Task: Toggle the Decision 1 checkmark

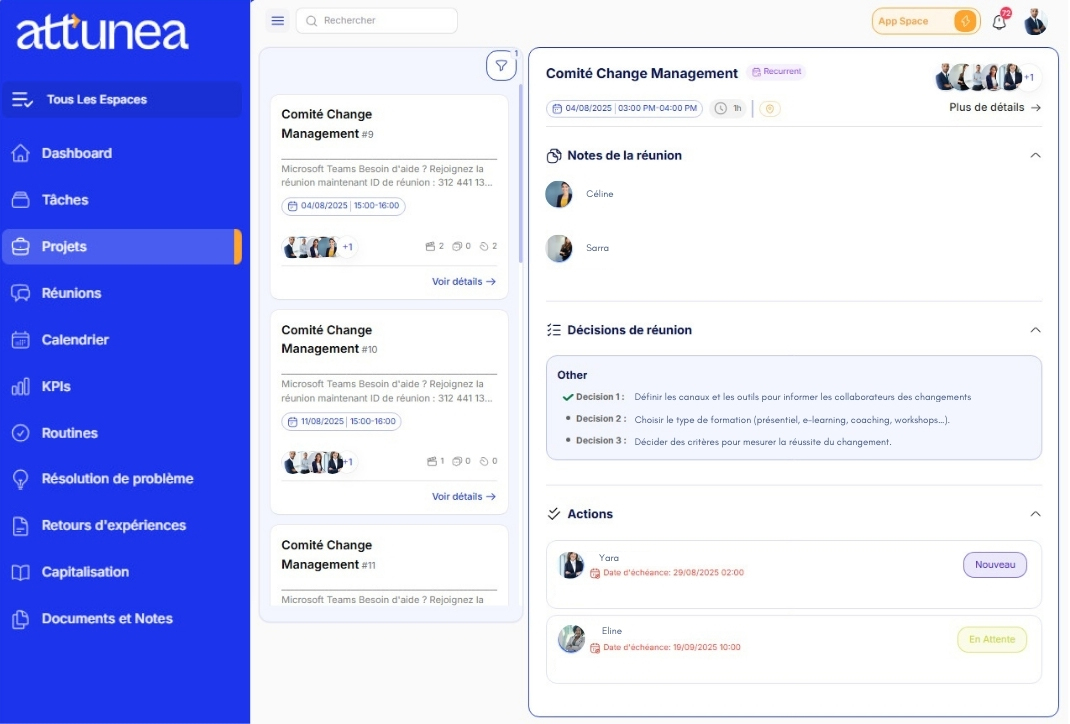Action: click(x=568, y=397)
